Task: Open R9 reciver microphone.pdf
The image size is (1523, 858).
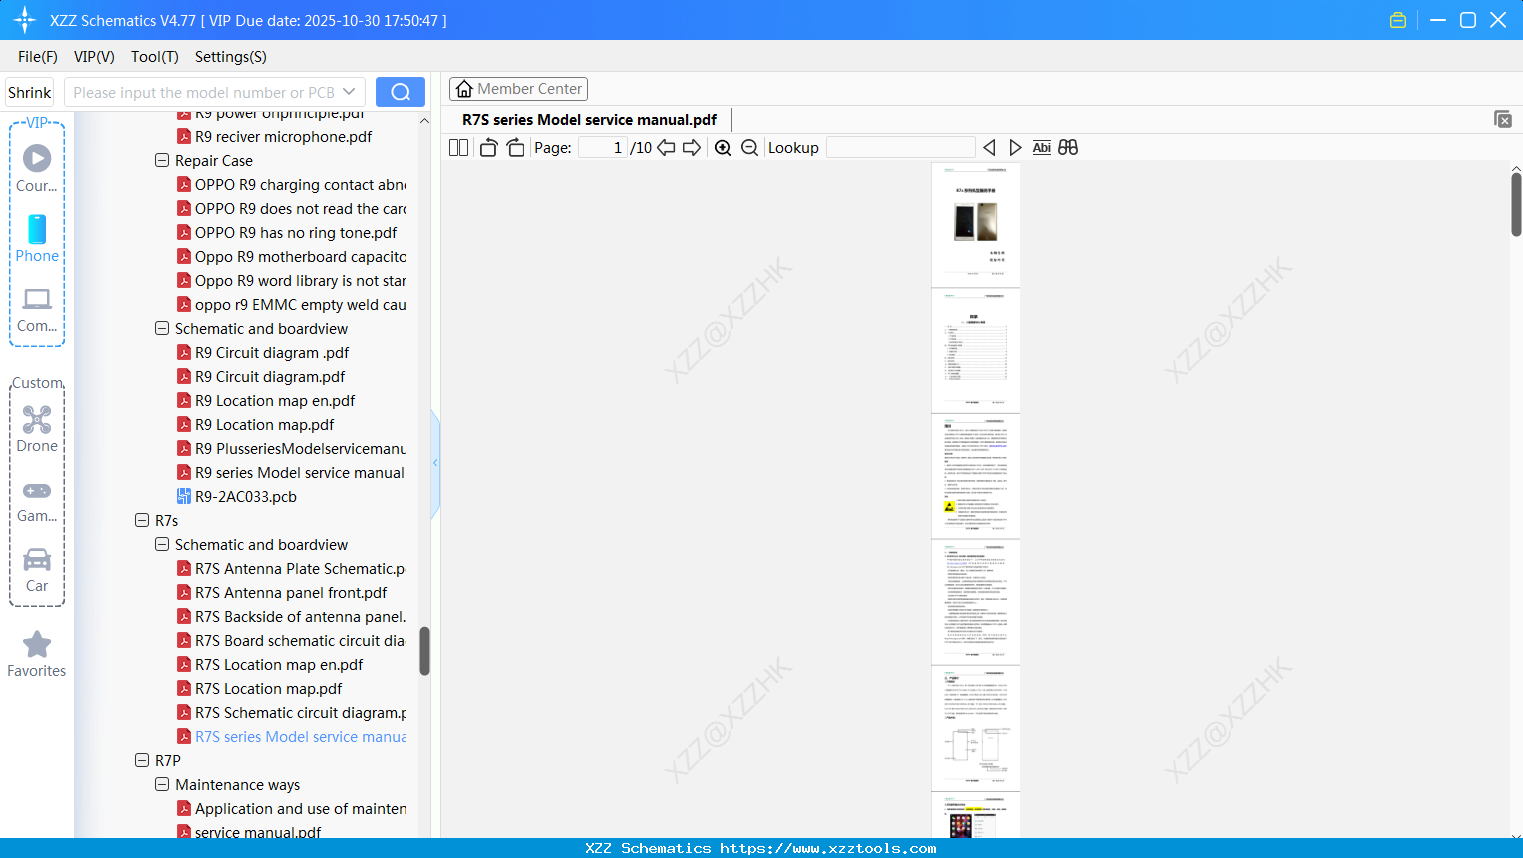Action: [284, 136]
